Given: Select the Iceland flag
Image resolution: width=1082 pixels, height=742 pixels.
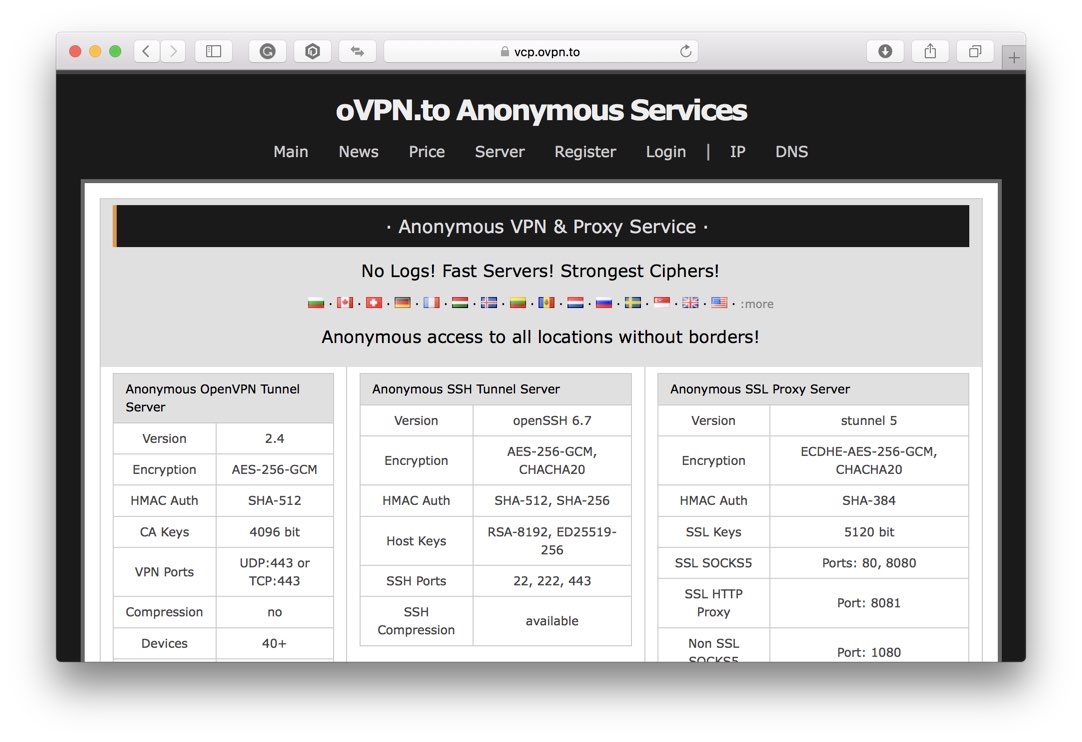Looking at the screenshot, I should (x=489, y=302).
